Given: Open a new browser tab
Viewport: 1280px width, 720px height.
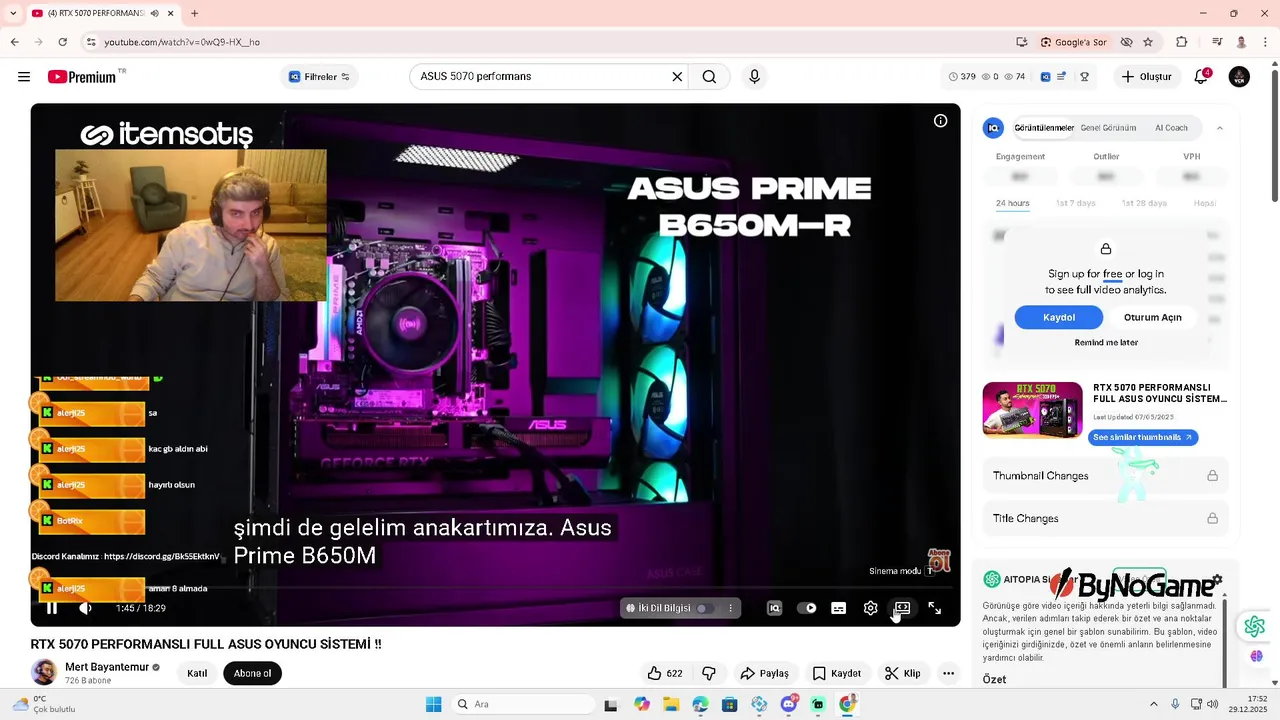Looking at the screenshot, I should pyautogui.click(x=194, y=13).
